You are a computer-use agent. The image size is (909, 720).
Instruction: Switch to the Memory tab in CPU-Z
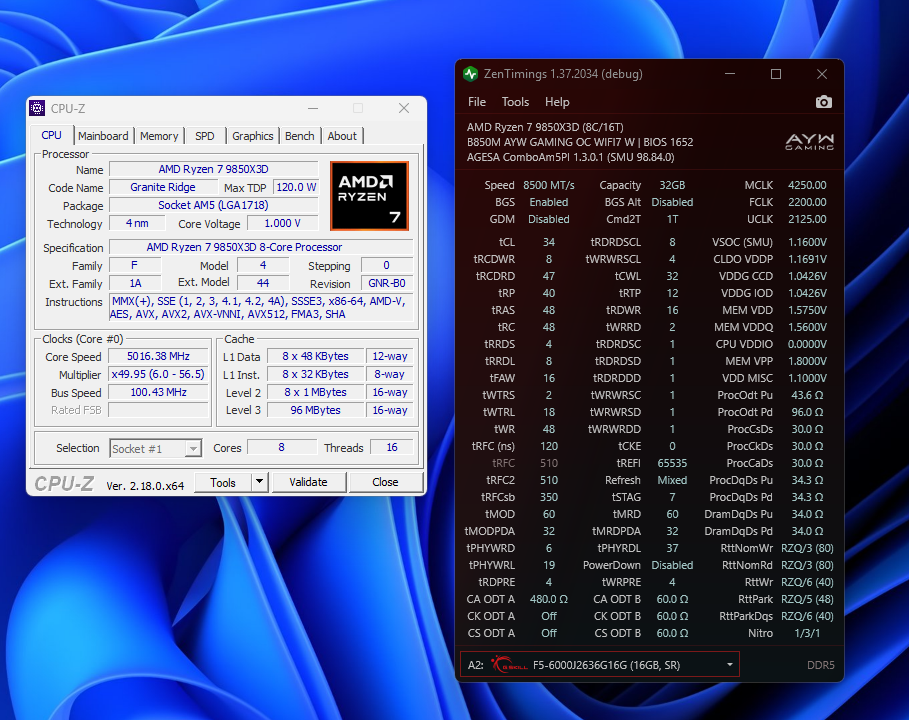159,136
